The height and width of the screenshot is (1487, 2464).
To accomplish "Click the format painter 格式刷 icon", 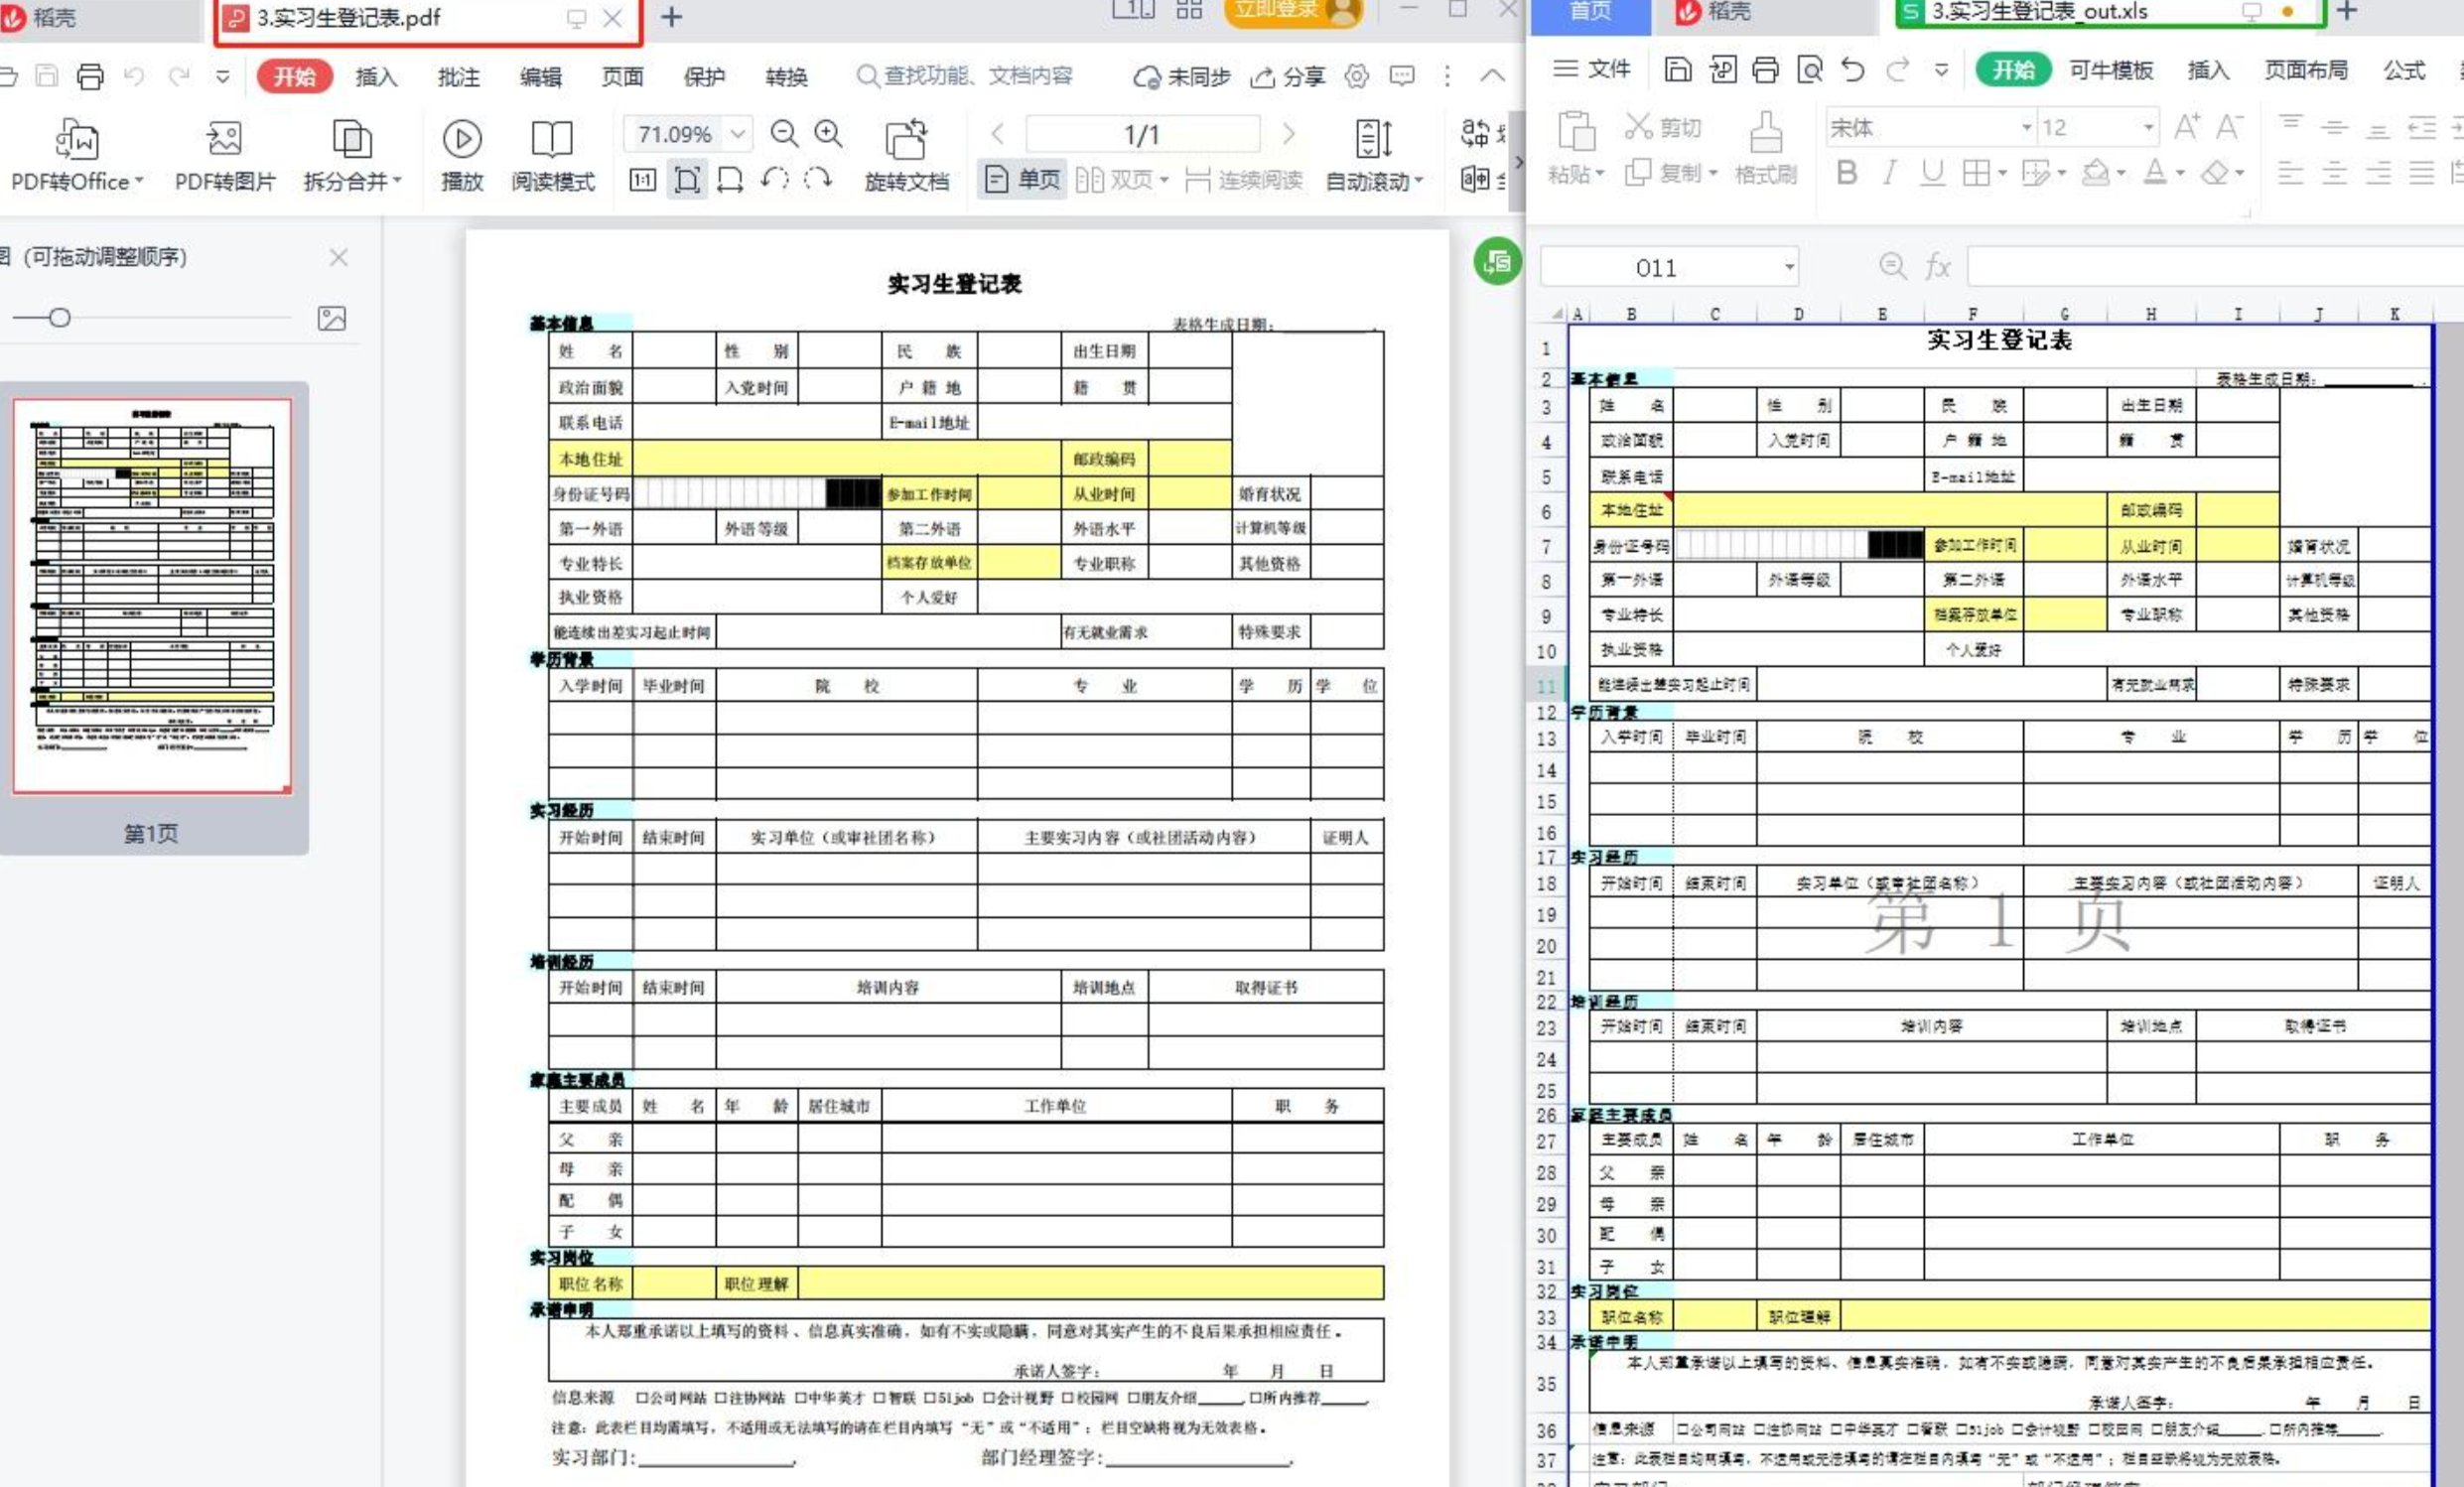I will click(1765, 133).
